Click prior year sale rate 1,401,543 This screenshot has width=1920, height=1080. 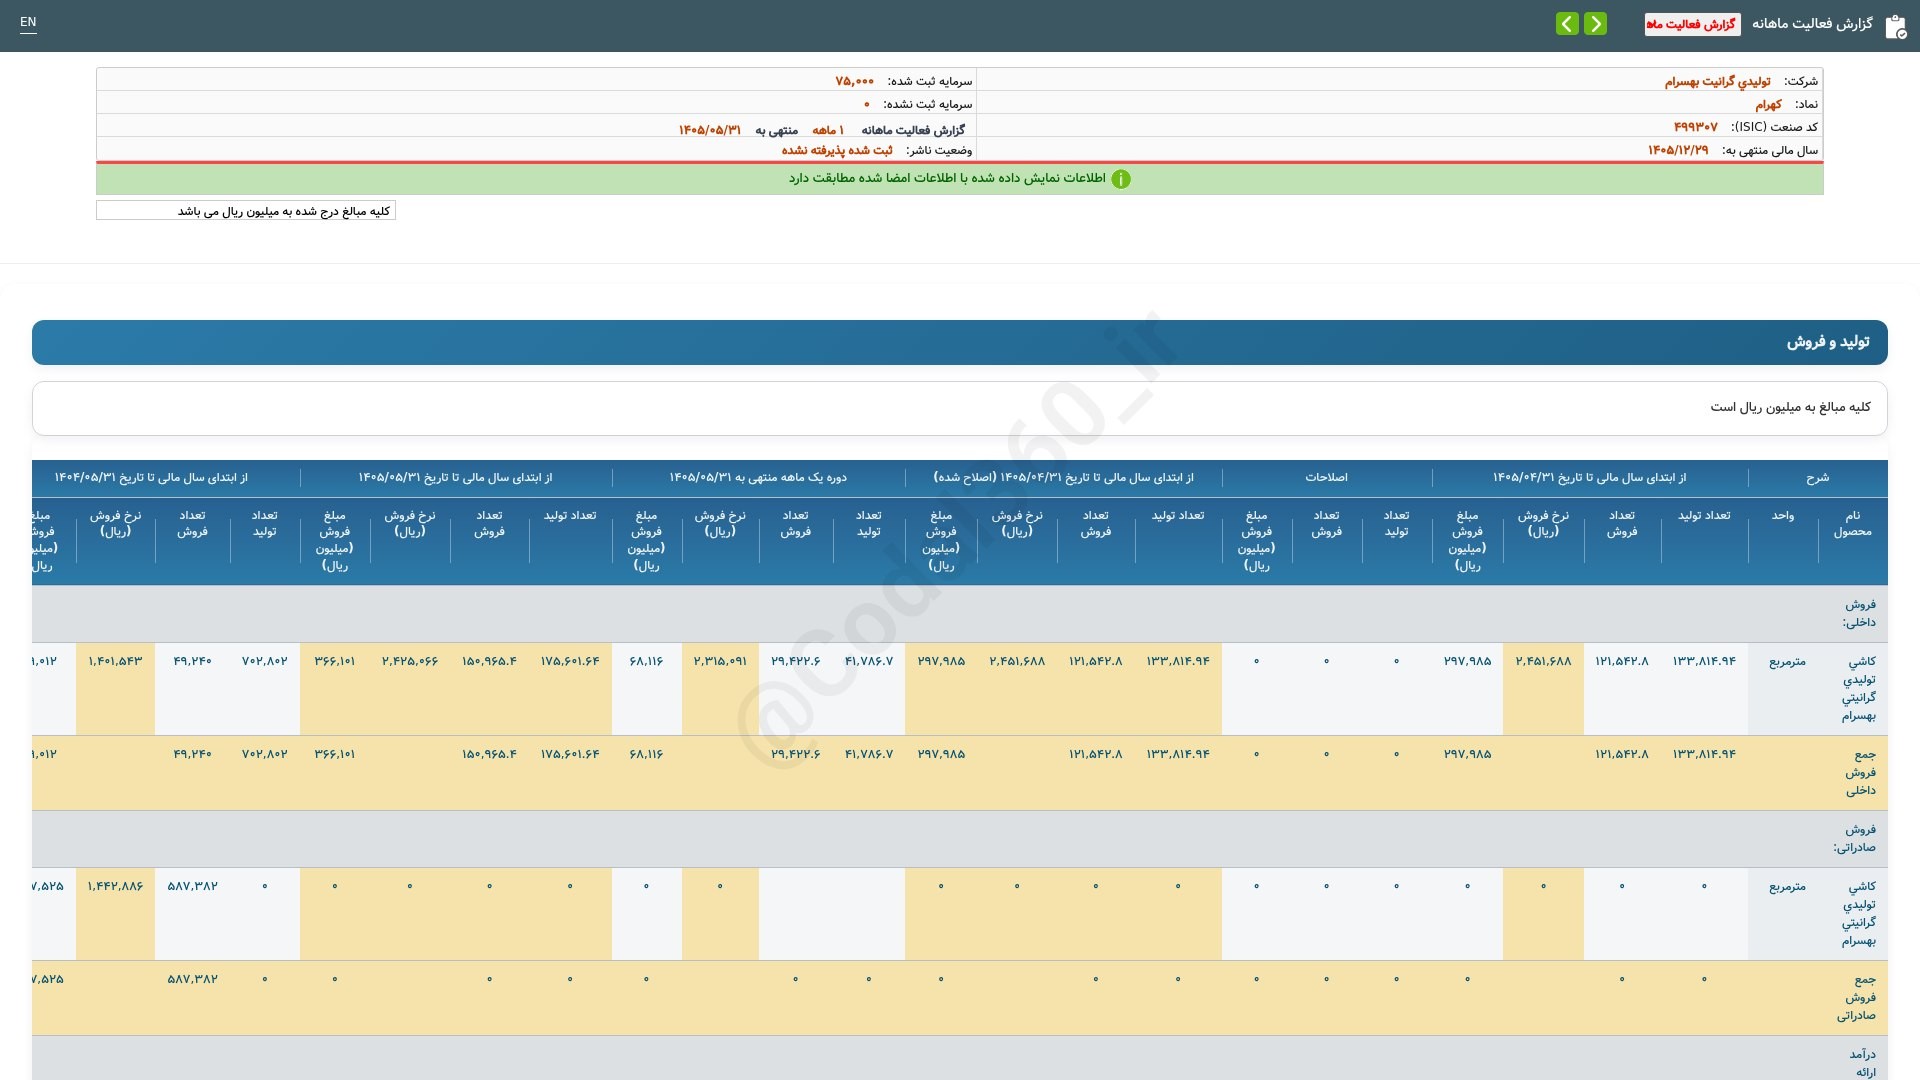tap(116, 662)
